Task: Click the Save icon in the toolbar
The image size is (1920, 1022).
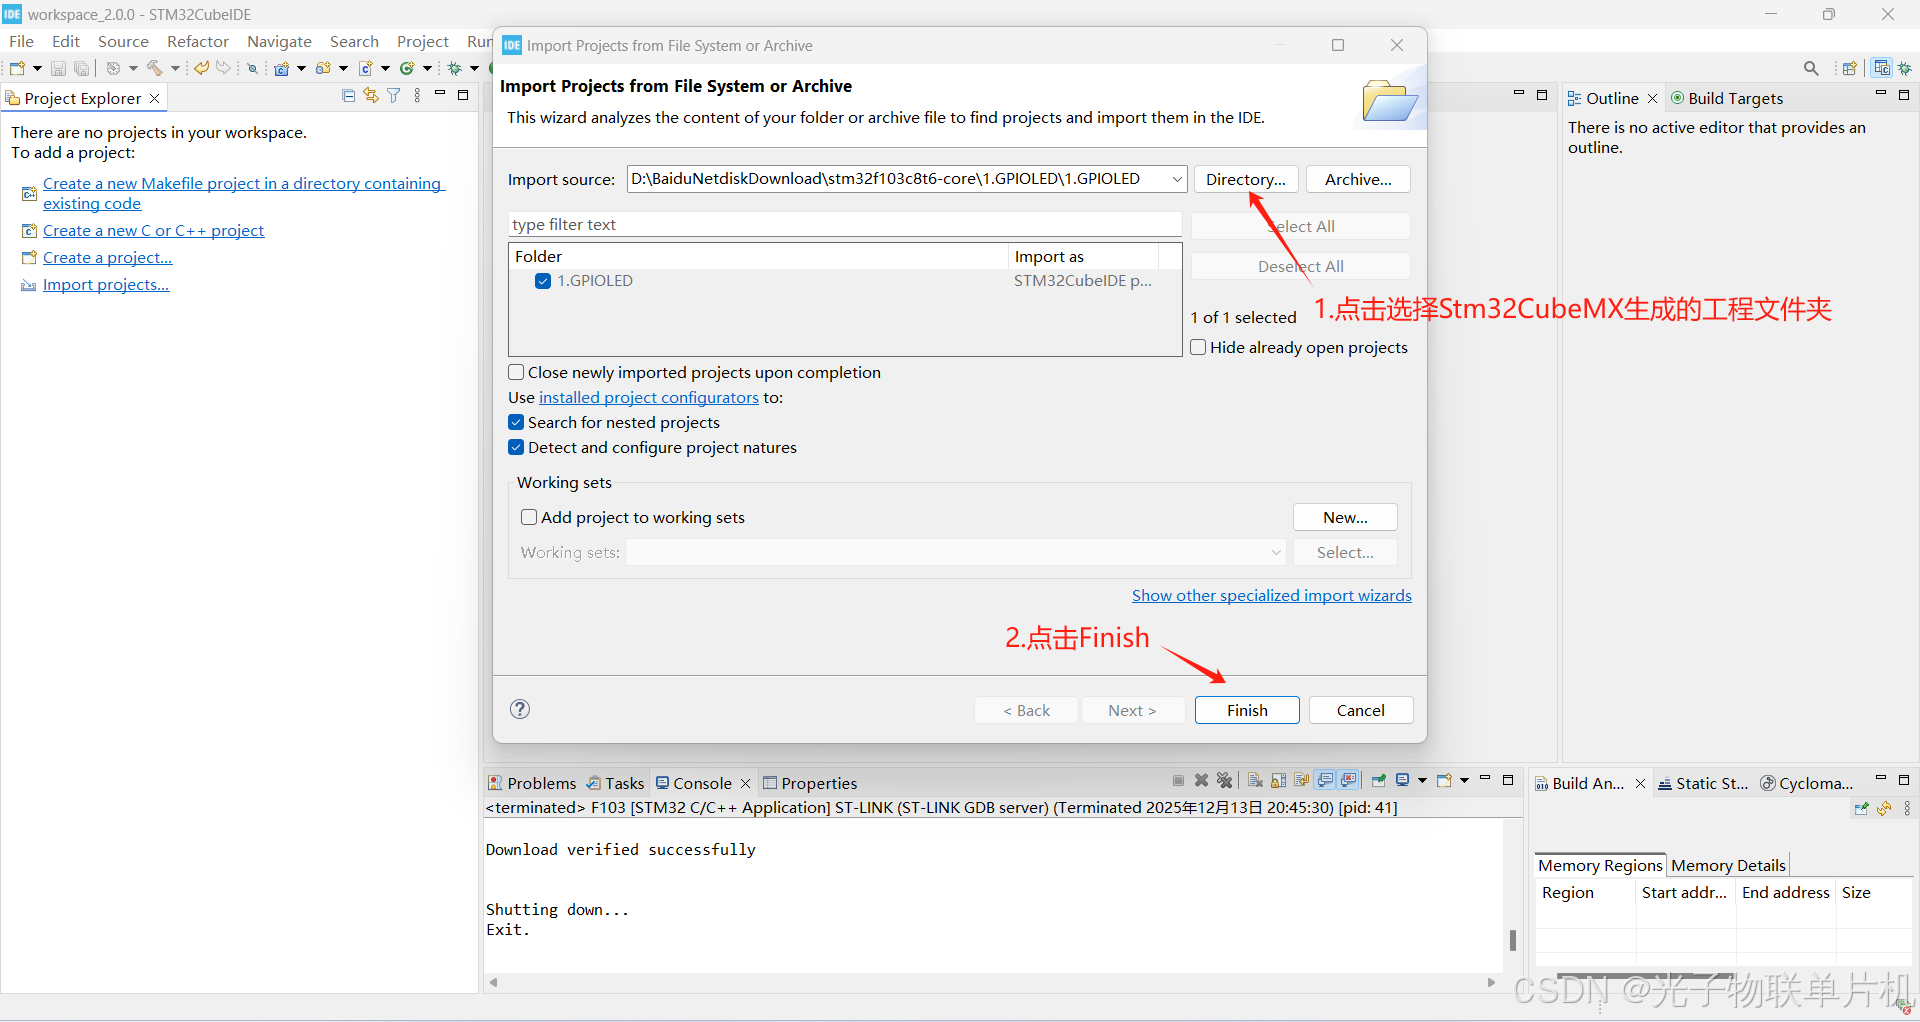Action: (58, 68)
